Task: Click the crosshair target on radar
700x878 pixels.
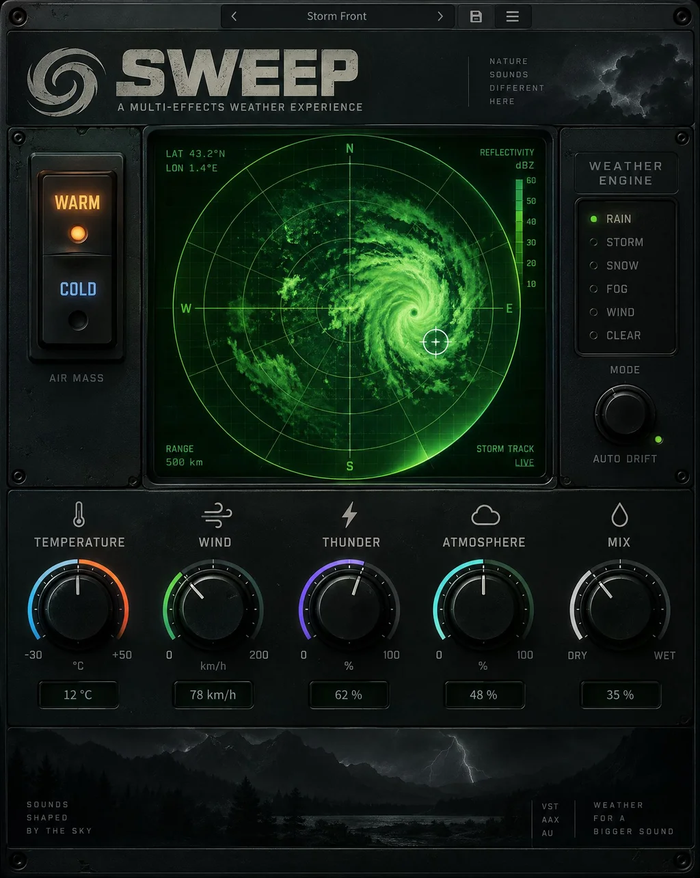Action: click(x=436, y=342)
